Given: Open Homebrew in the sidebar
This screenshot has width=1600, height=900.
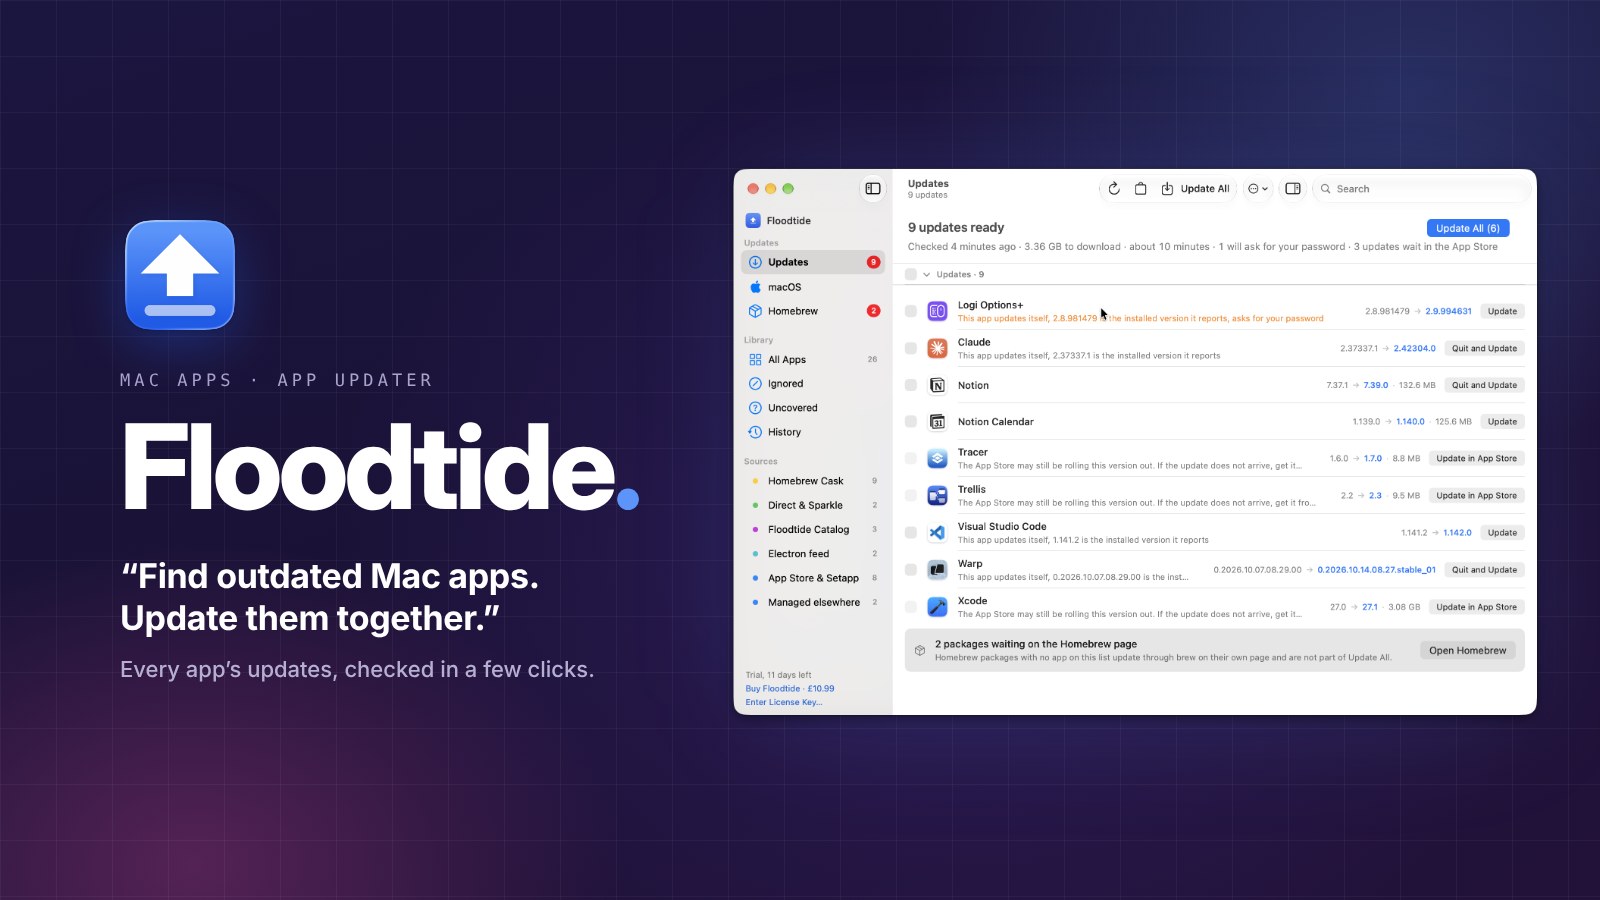Looking at the screenshot, I should (x=813, y=311).
